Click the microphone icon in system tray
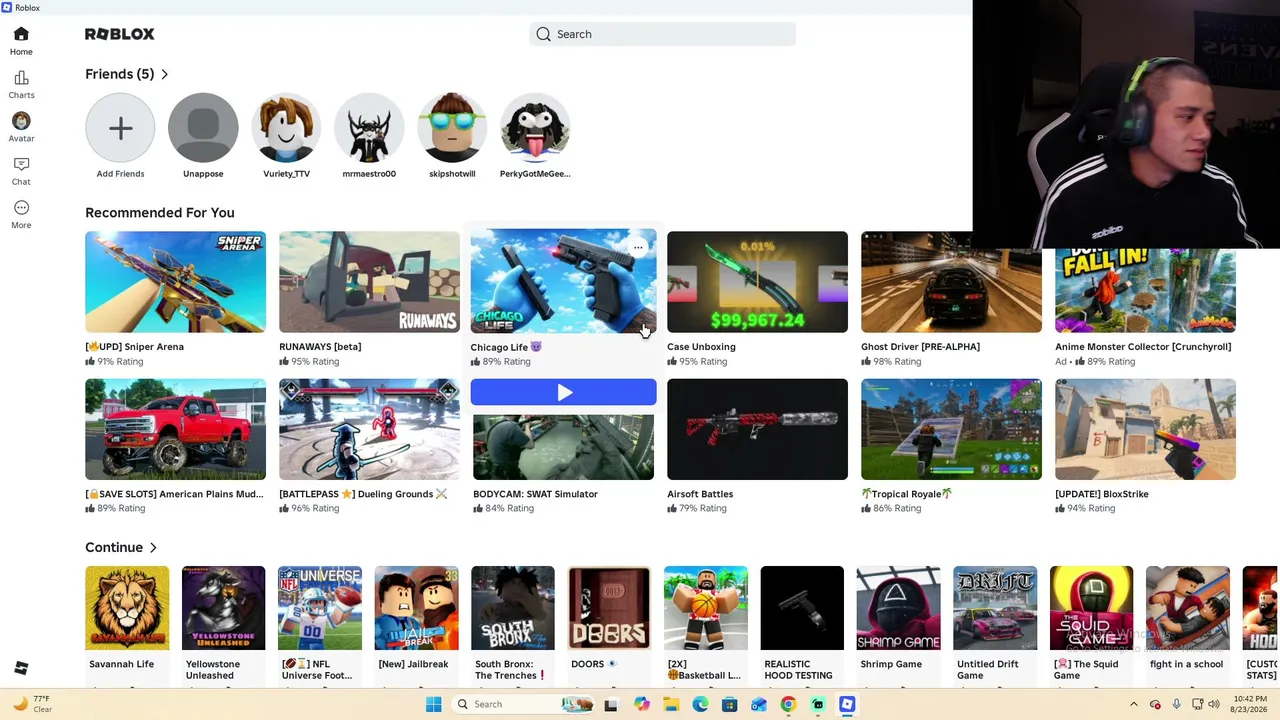Viewport: 1280px width, 720px height. [x=1176, y=704]
